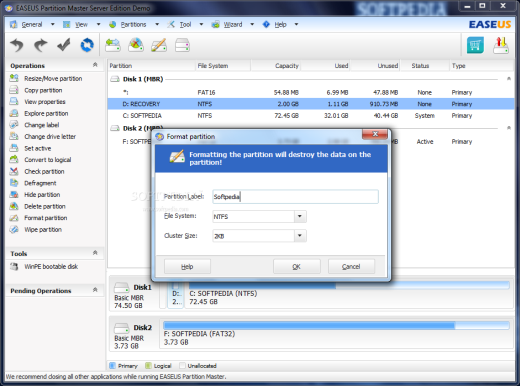Select the FAT16 partition row
The width and height of the screenshot is (520, 386).
tap(311, 92)
